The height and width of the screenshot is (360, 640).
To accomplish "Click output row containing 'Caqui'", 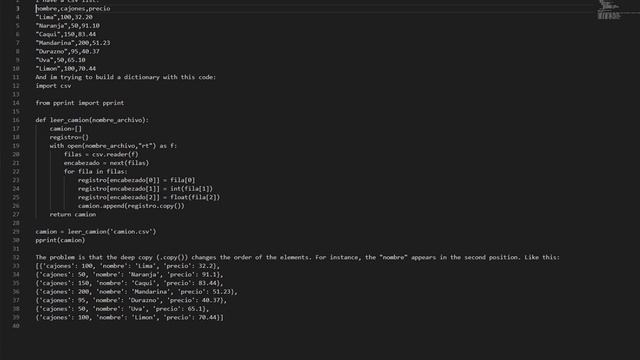I will click(129, 283).
